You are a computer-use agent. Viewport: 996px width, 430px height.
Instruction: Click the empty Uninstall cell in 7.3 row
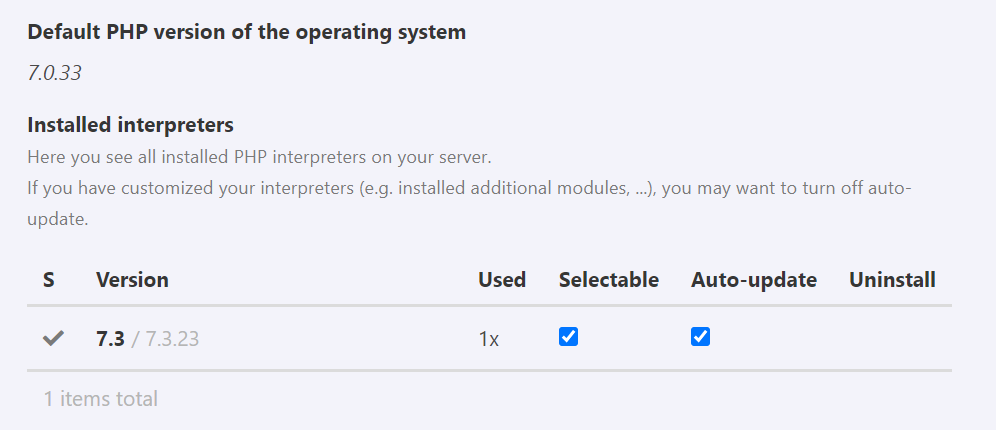(892, 338)
